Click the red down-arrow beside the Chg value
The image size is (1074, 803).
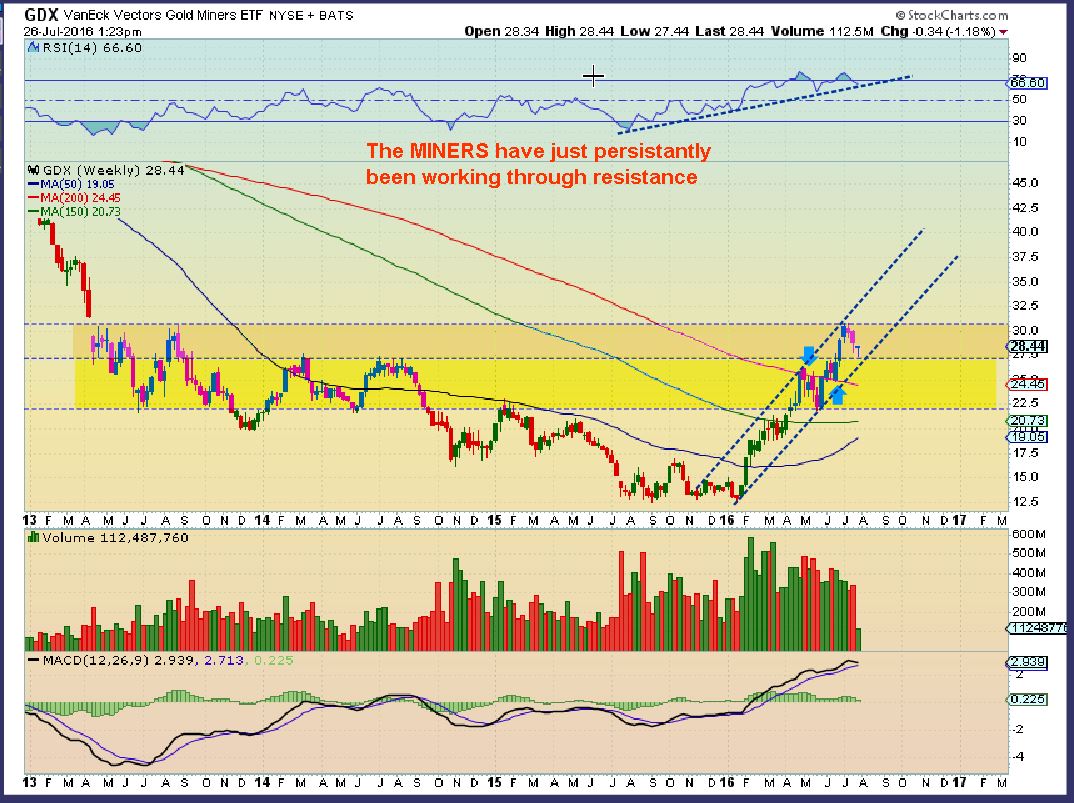tap(1003, 32)
